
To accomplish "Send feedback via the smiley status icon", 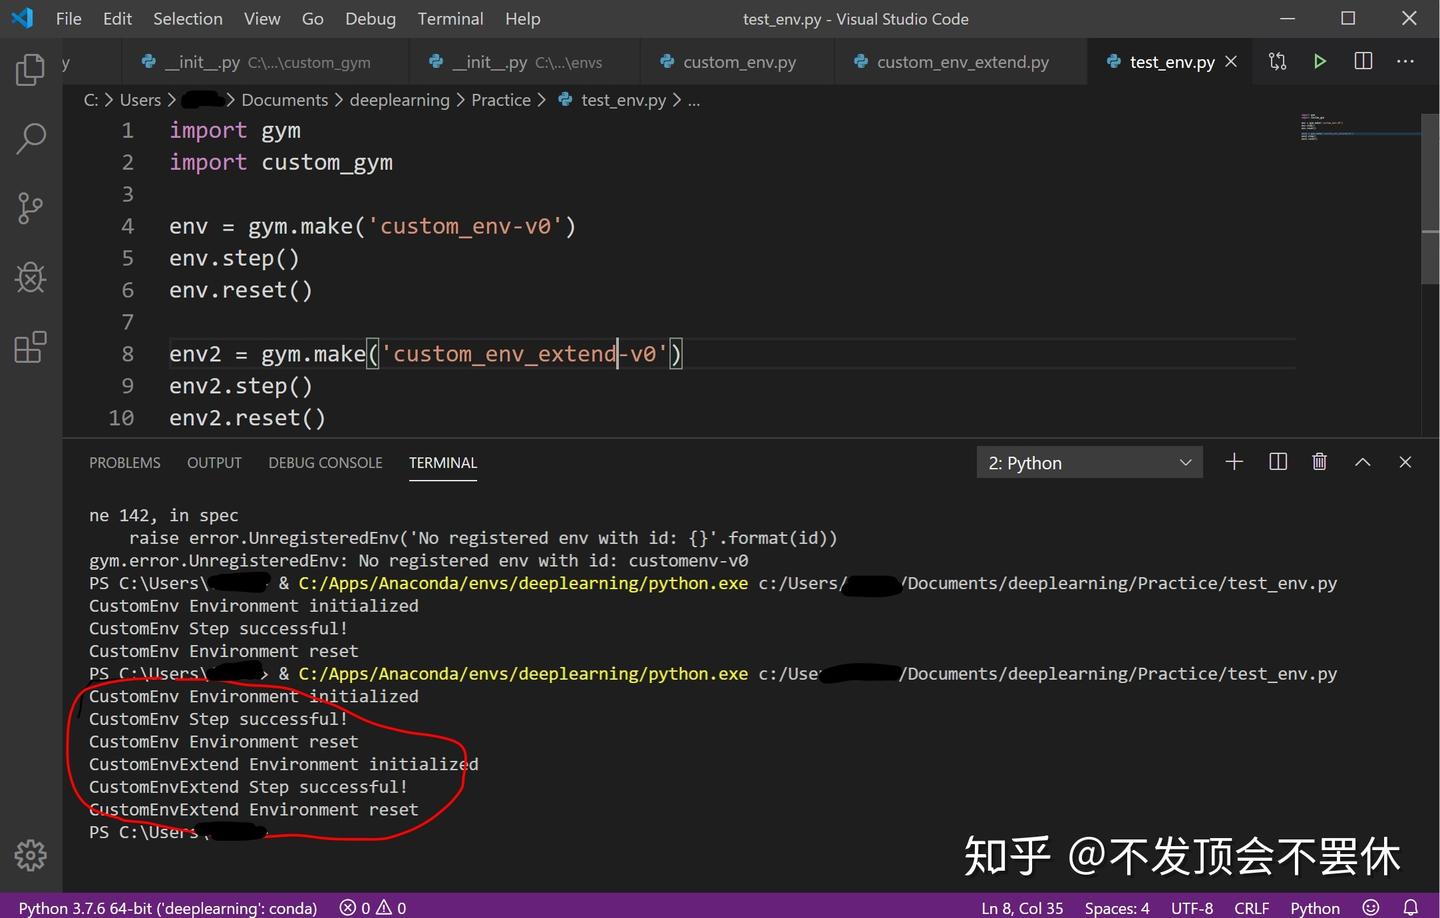I will pyautogui.click(x=1371, y=908).
